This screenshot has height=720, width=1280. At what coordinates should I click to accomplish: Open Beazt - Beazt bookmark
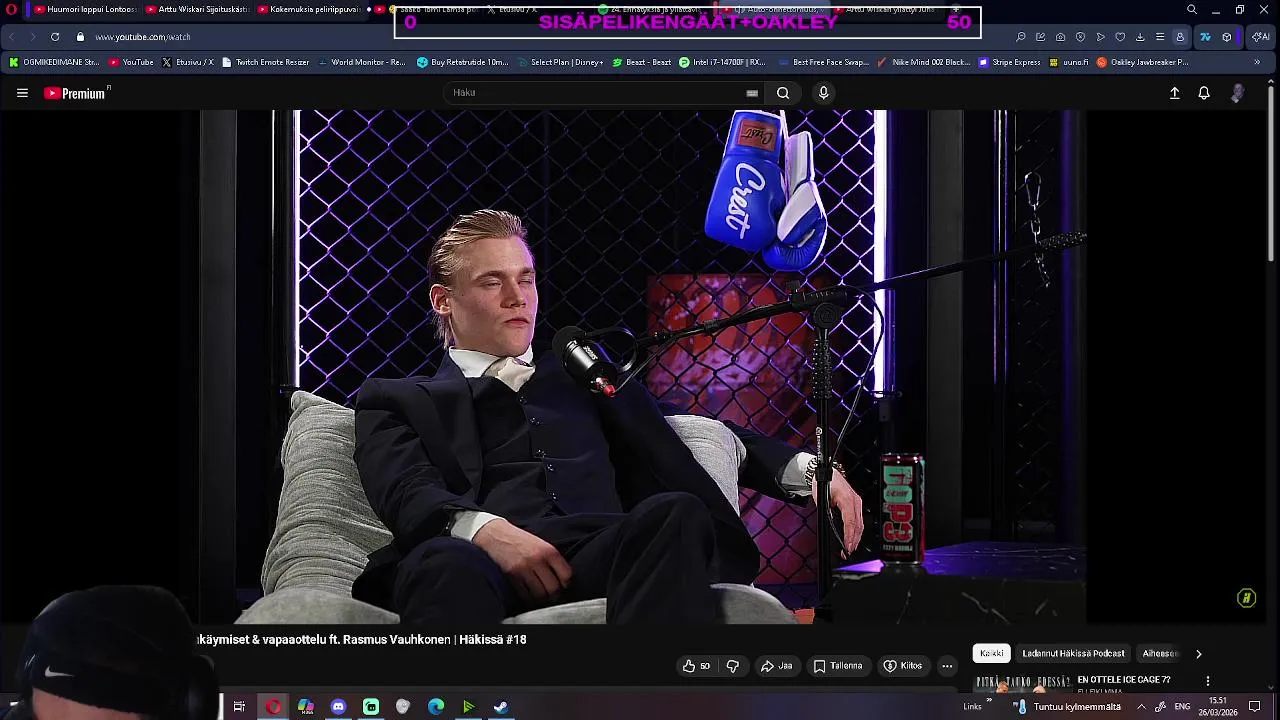coord(641,62)
